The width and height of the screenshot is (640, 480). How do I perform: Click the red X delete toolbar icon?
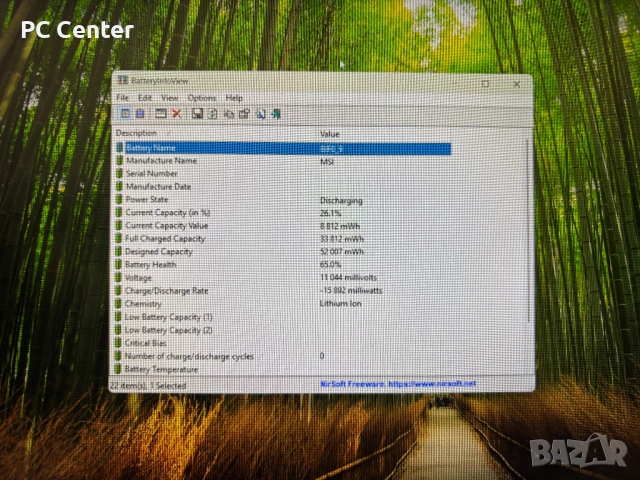click(x=177, y=113)
